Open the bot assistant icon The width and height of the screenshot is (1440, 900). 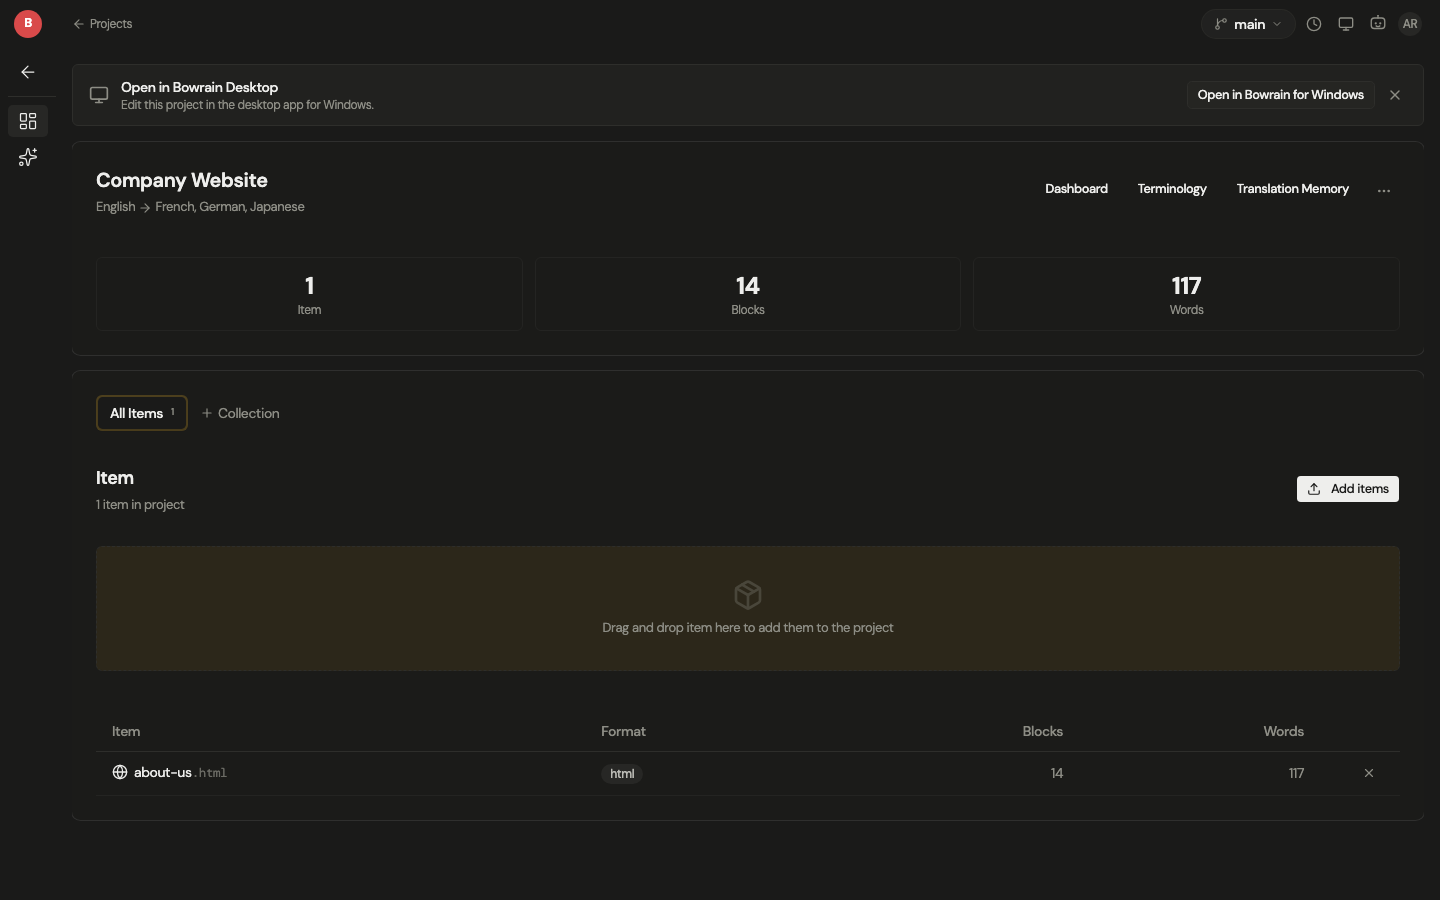[x=1378, y=24]
